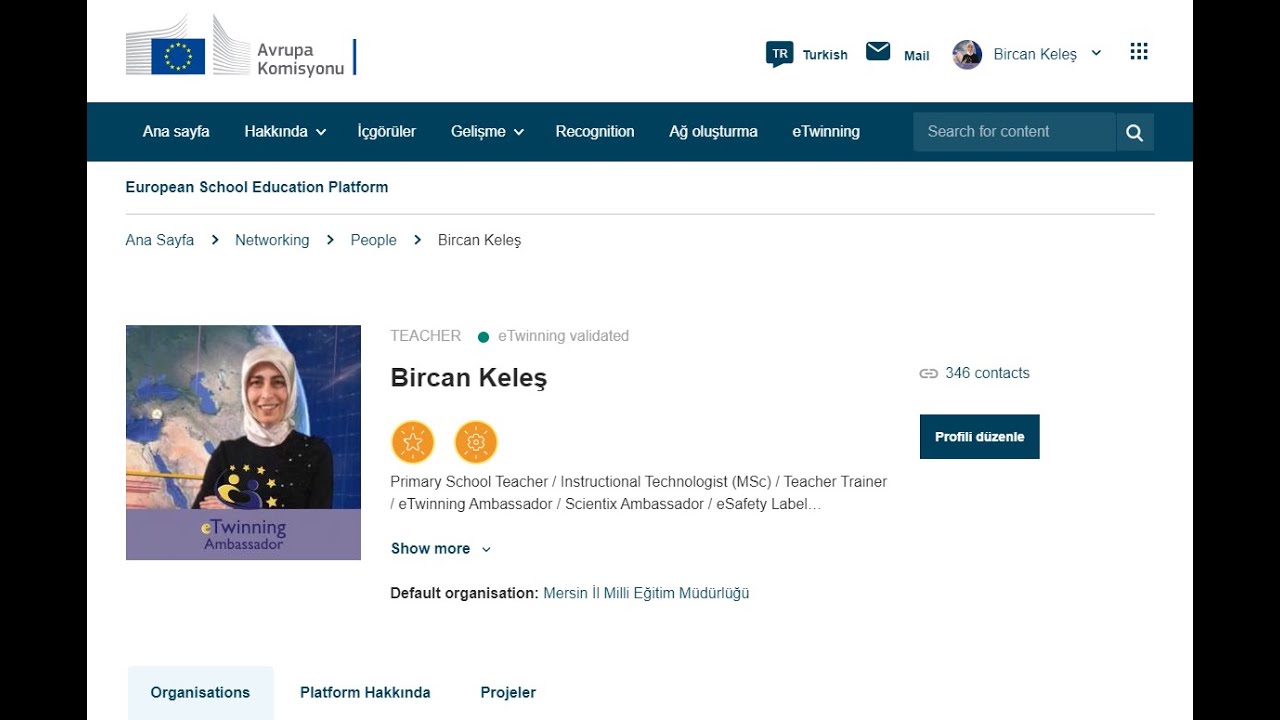Open Mersin İl Milli Eğitim Müdürlüğü link
The height and width of the screenshot is (720, 1280).
[646, 593]
